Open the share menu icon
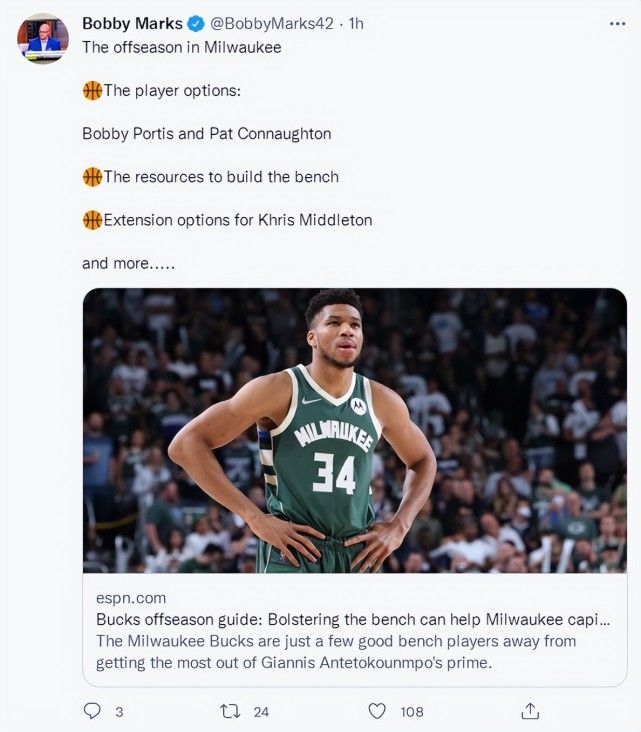This screenshot has width=641, height=732. pos(531,711)
